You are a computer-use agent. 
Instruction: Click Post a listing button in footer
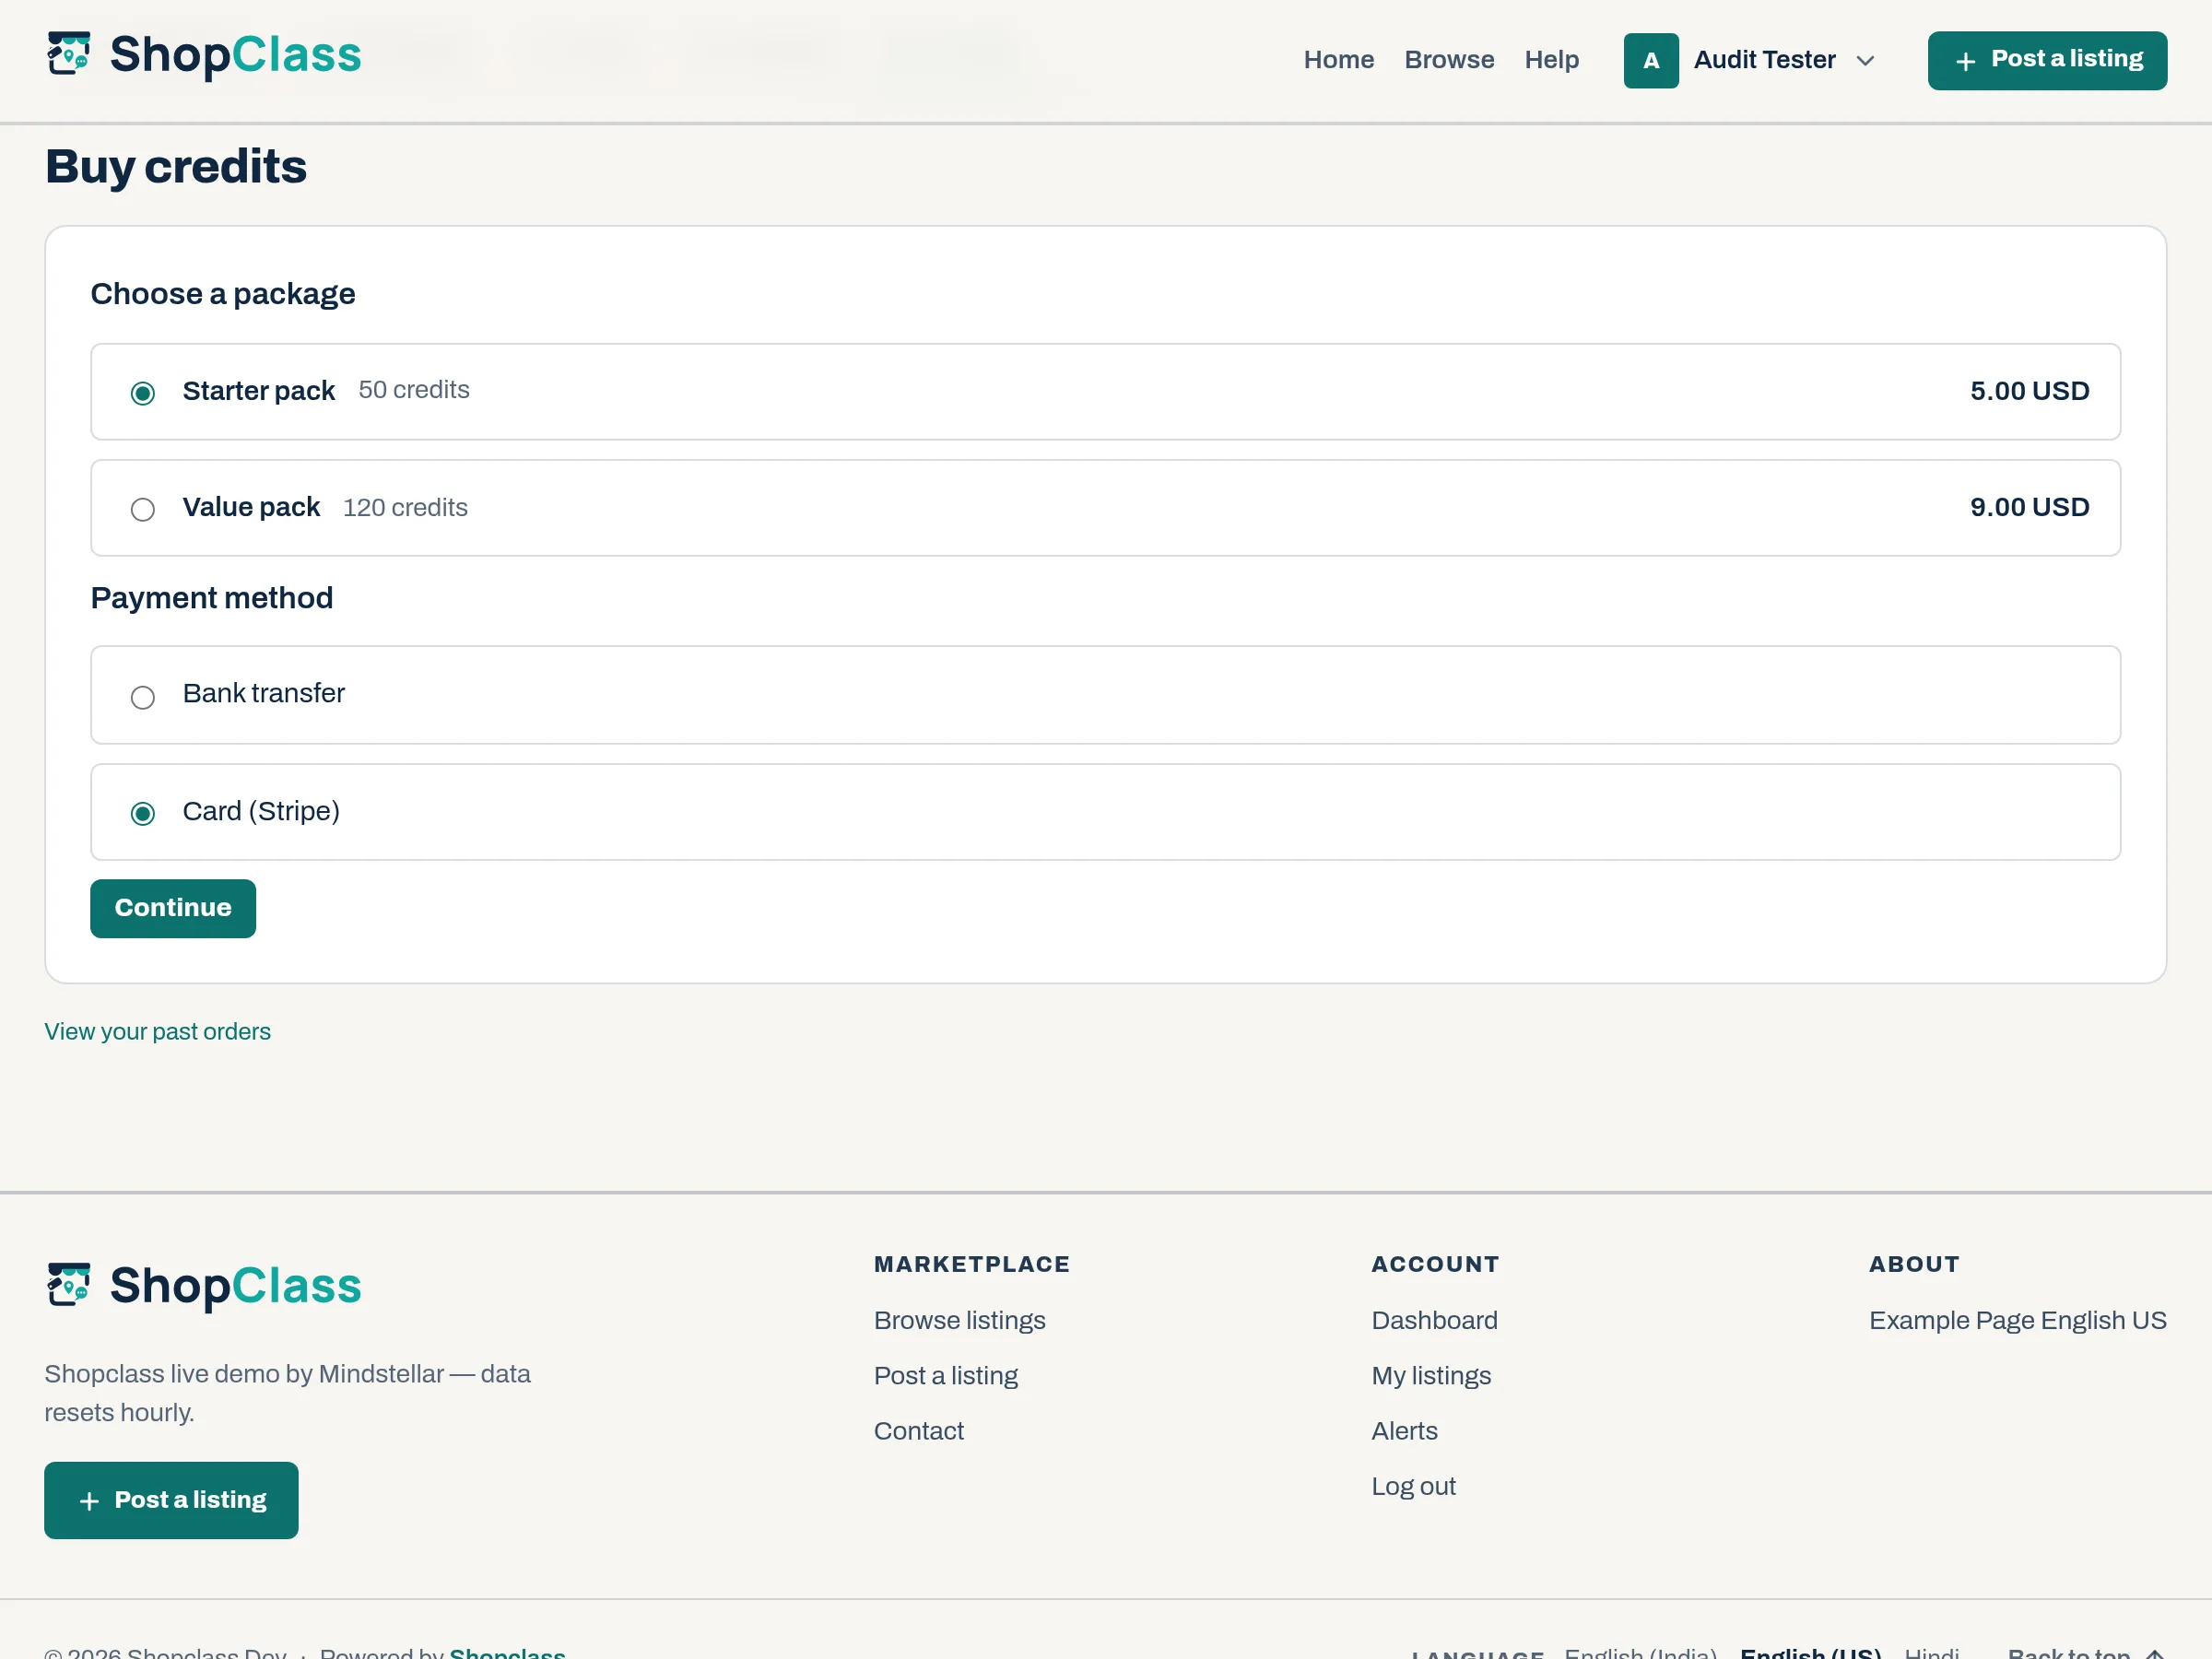[x=171, y=1500]
